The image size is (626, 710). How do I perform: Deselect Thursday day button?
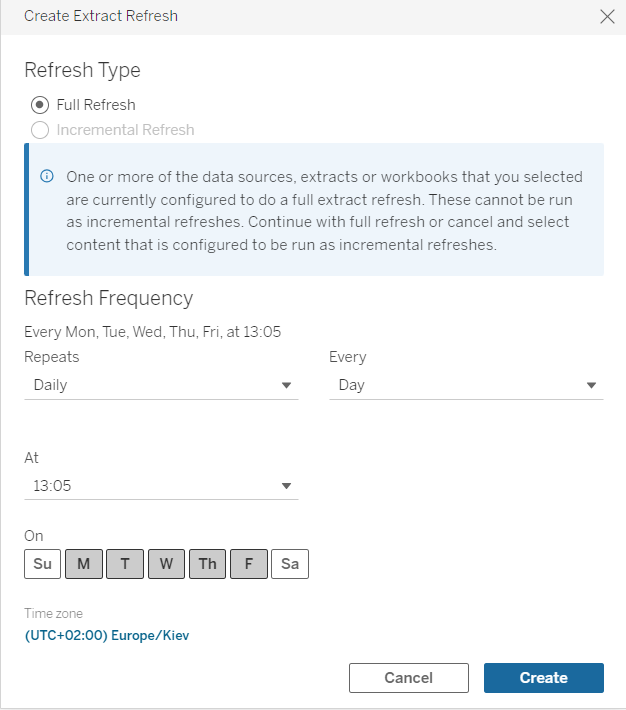[207, 564]
